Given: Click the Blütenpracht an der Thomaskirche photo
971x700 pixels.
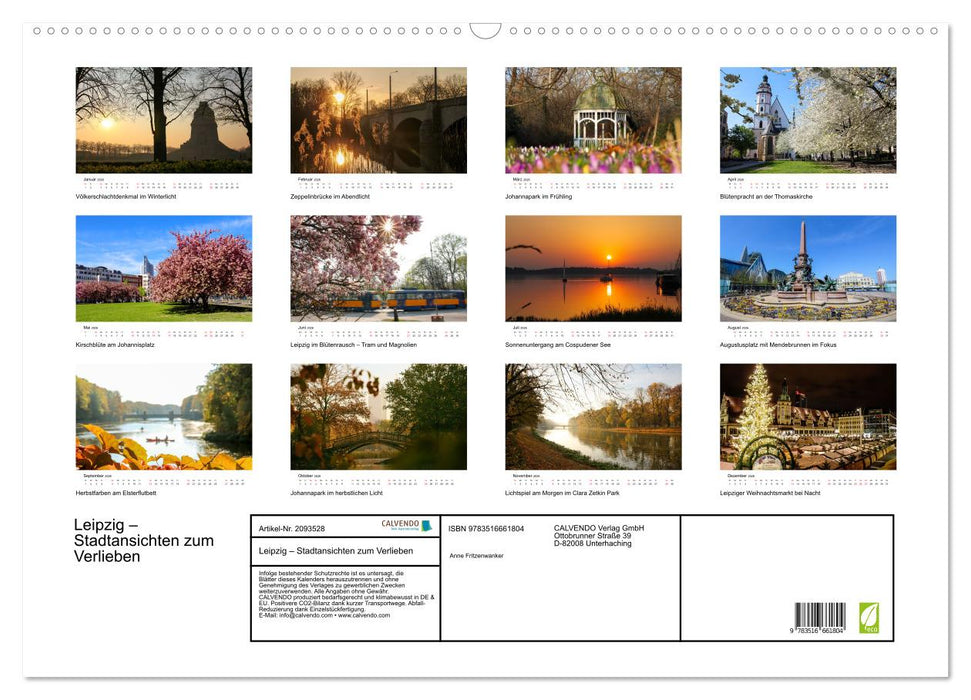Looking at the screenshot, I should click(807, 120).
